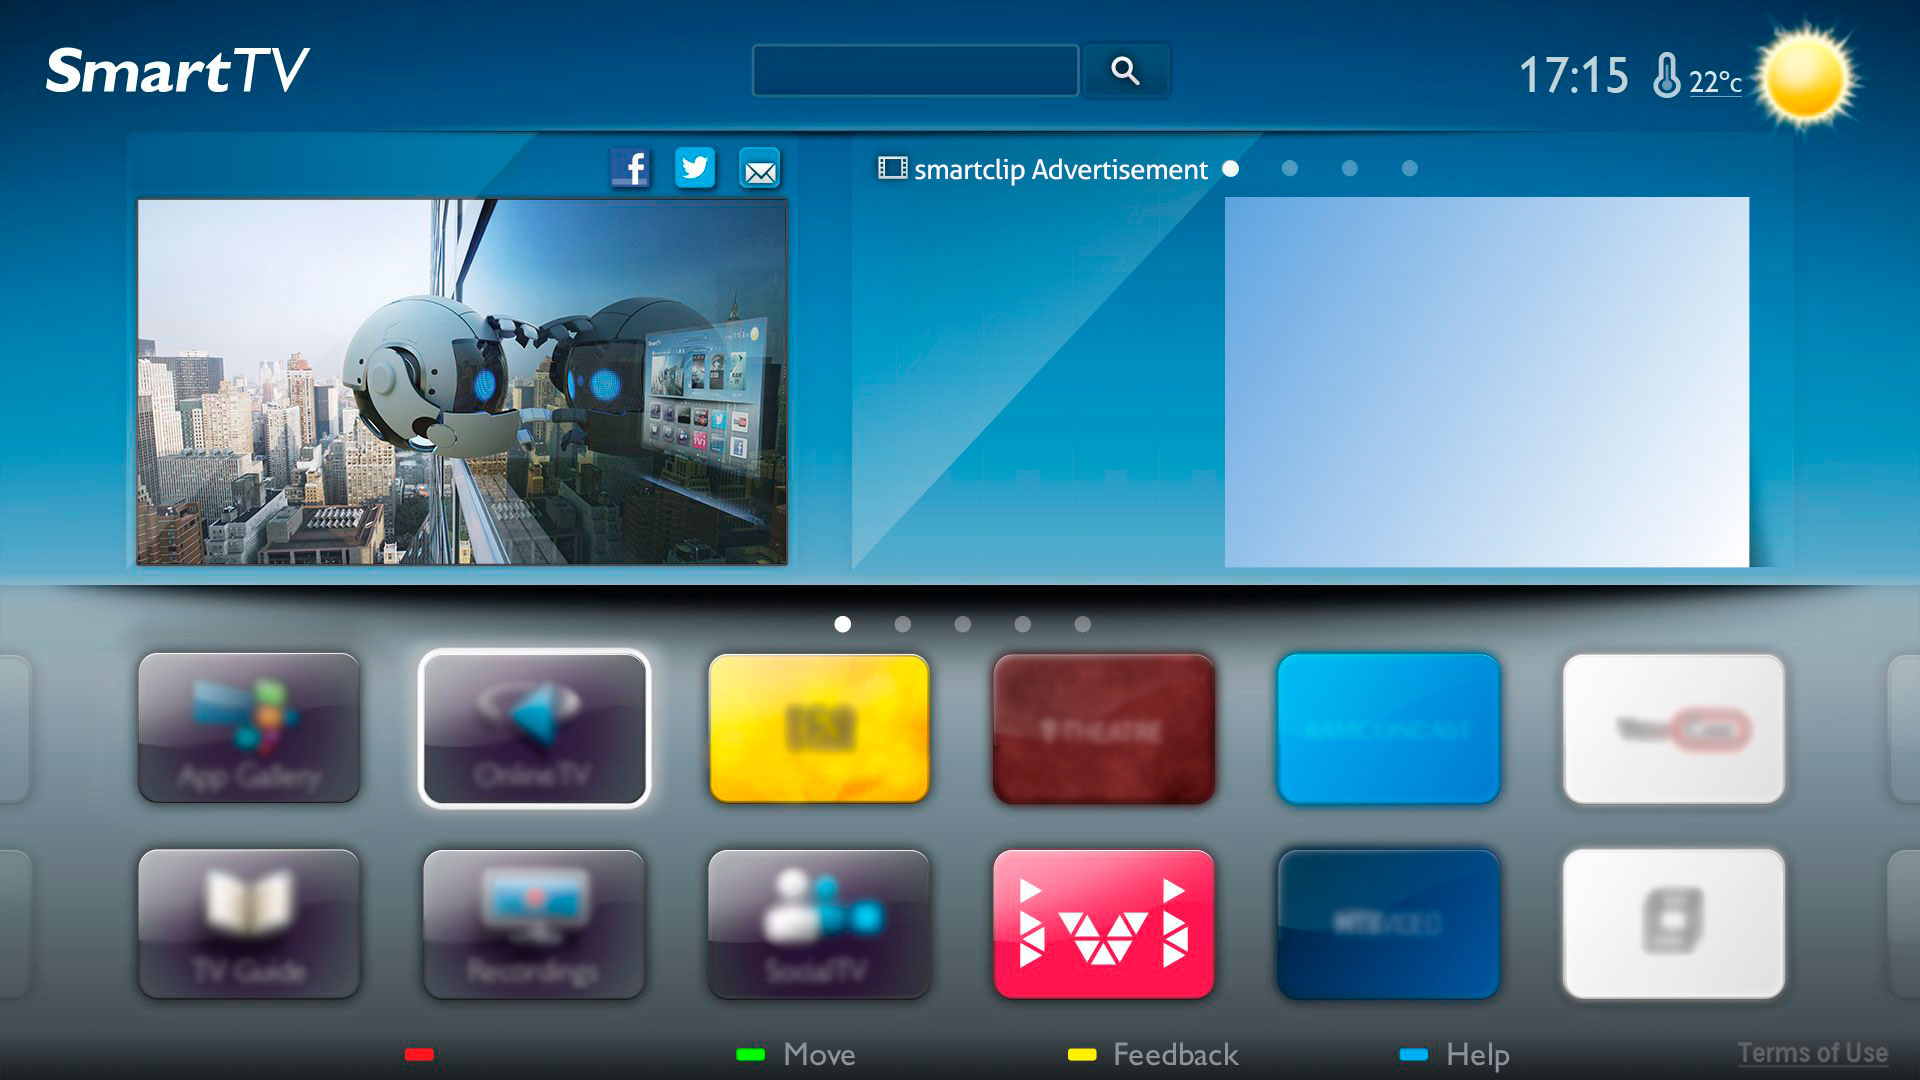Open the App Gallery tile

point(249,728)
